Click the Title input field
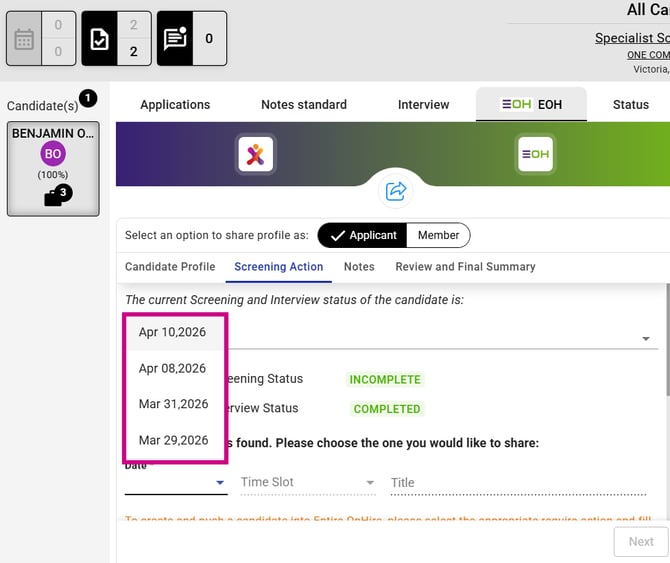This screenshot has width=670, height=563. click(517, 482)
